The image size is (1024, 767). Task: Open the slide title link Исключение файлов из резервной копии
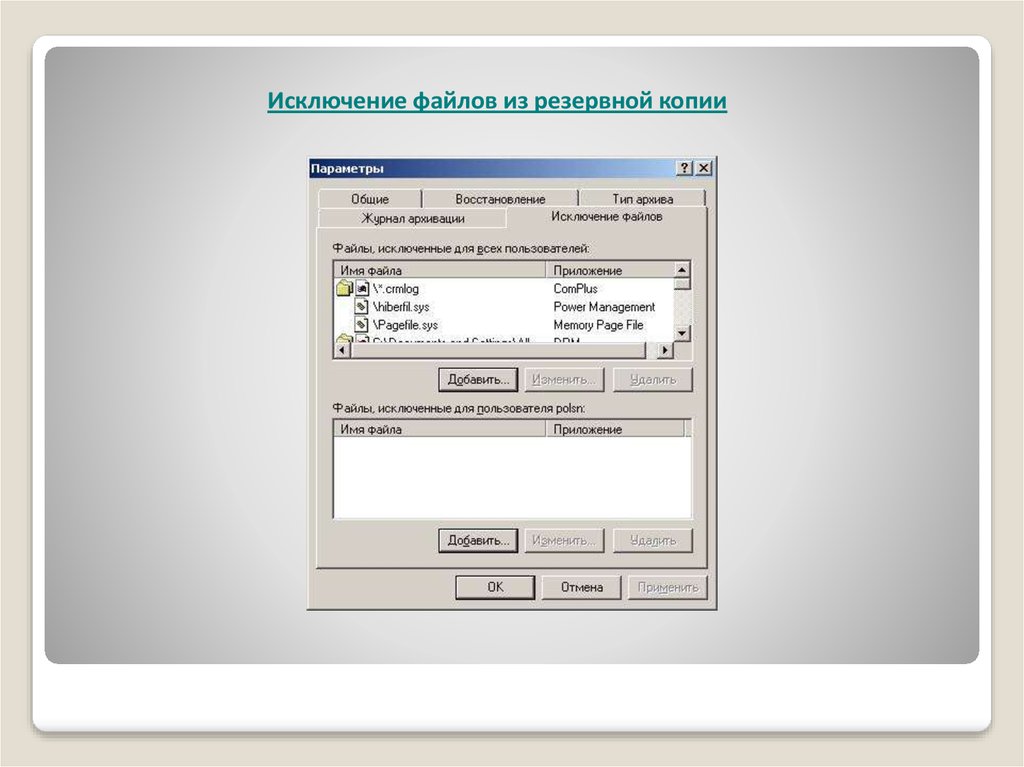(x=497, y=102)
